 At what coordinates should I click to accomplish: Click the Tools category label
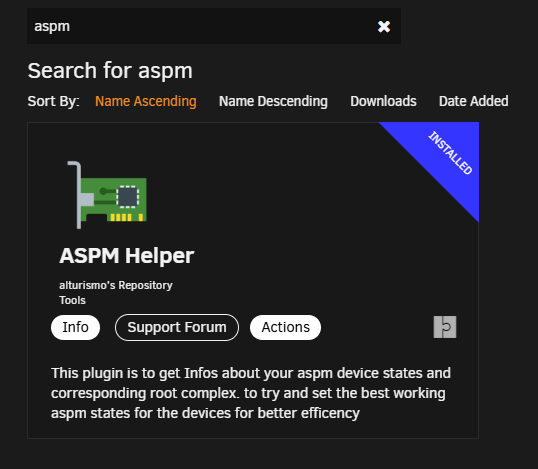tap(72, 300)
